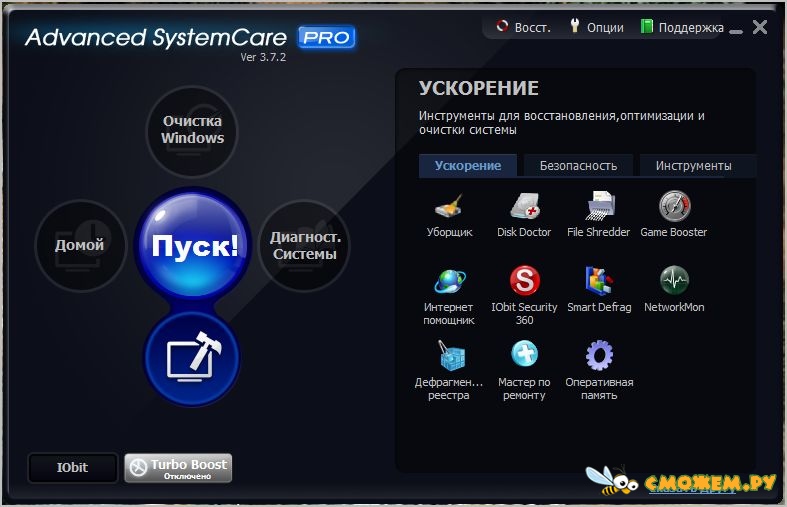
Task: Open the Уборщик cleaner tool
Action: [x=449, y=215]
